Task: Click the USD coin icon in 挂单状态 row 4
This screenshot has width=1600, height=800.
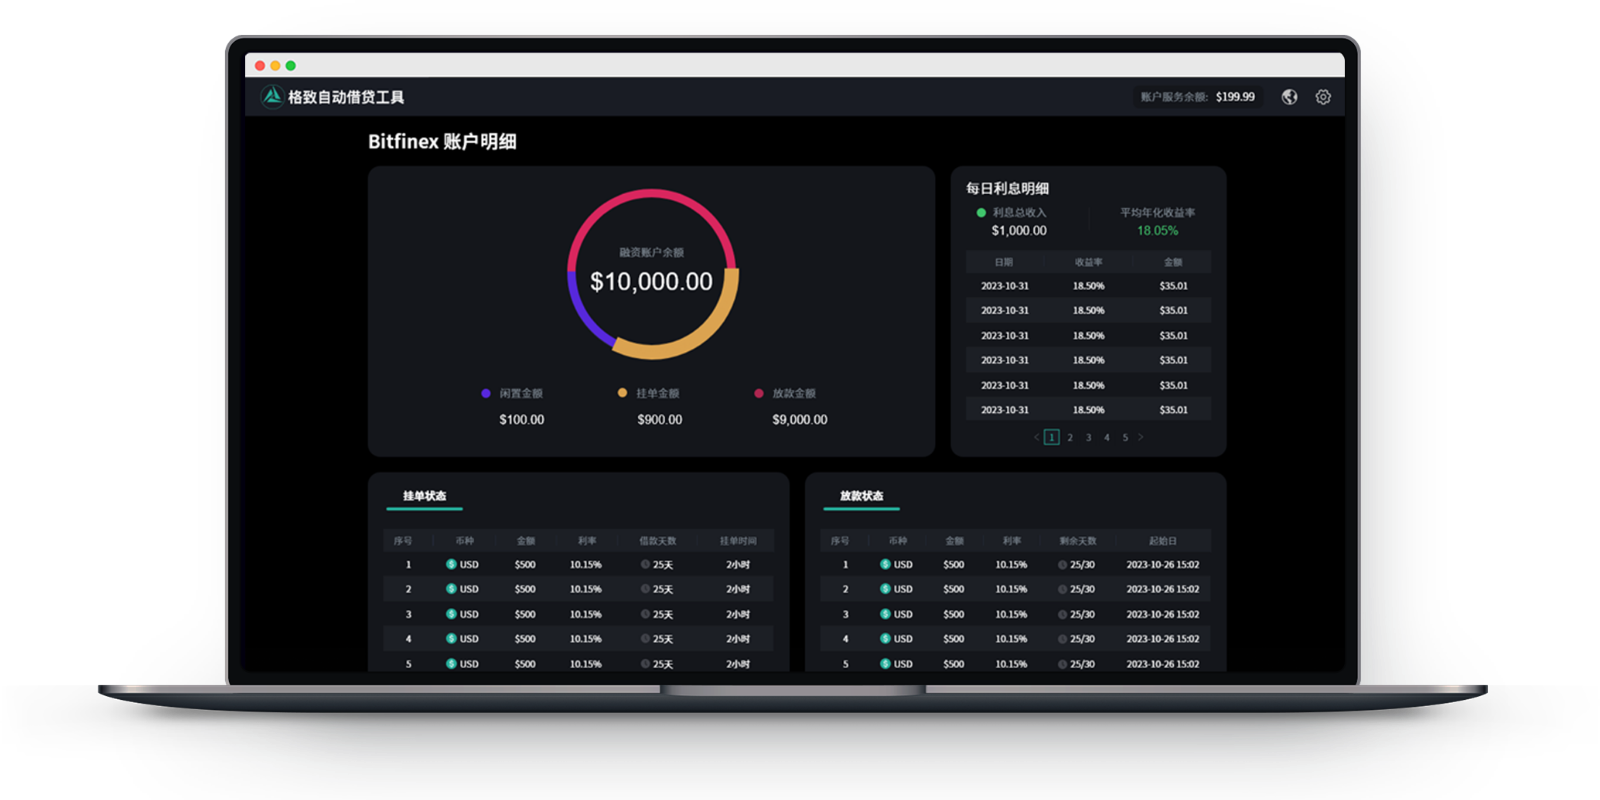Action: point(451,638)
